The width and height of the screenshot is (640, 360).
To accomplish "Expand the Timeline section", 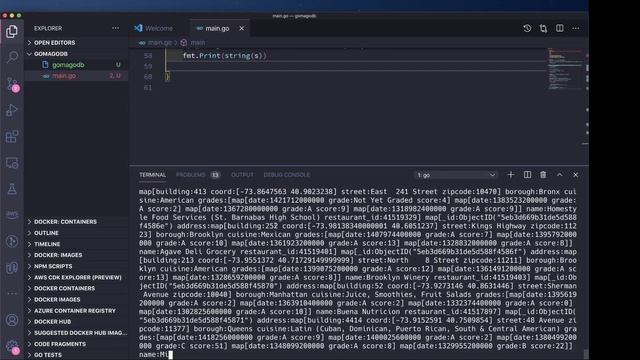I will 76,244.
